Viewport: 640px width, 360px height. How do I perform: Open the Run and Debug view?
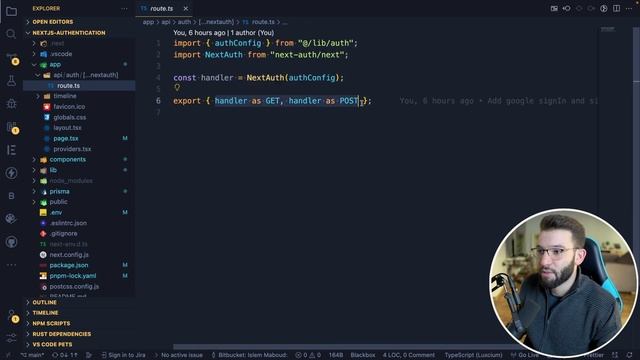pos(11,103)
